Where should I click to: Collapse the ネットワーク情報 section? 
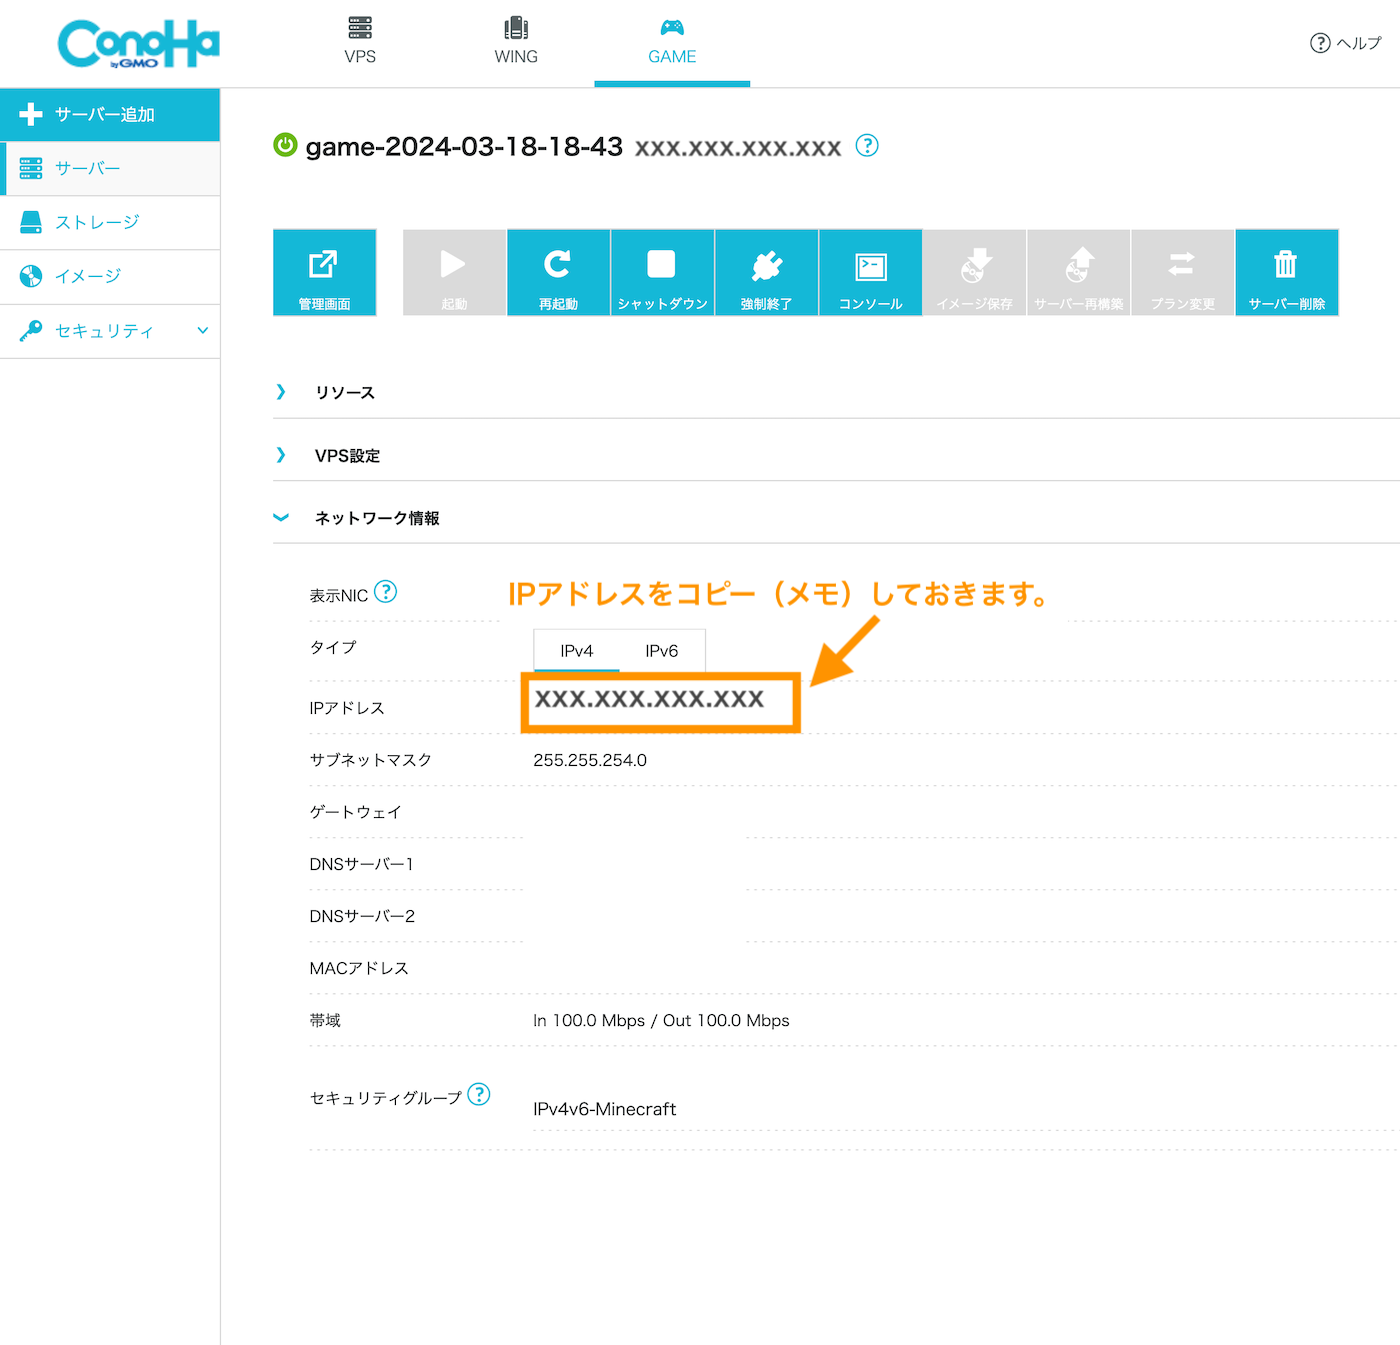tap(376, 518)
